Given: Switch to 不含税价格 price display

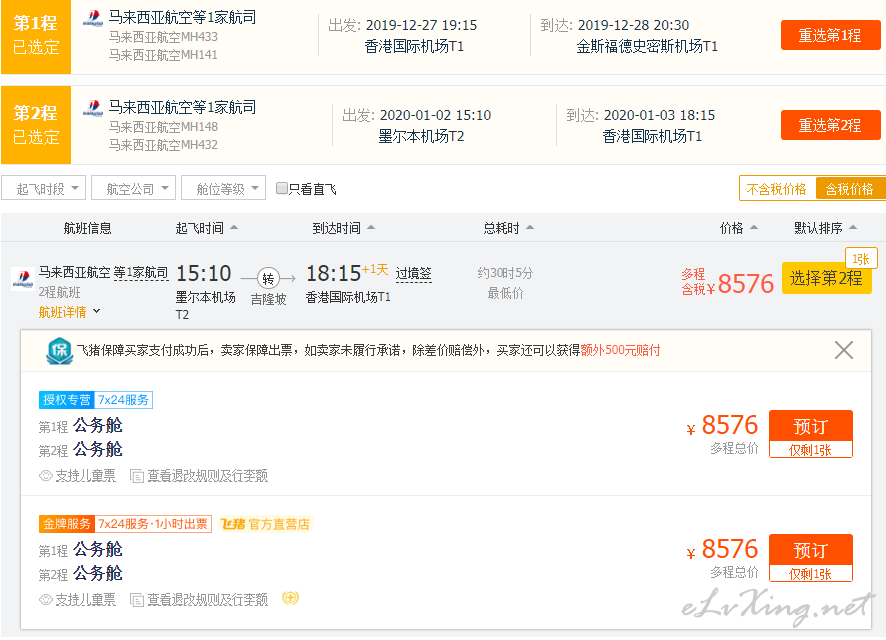Looking at the screenshot, I should [x=776, y=189].
